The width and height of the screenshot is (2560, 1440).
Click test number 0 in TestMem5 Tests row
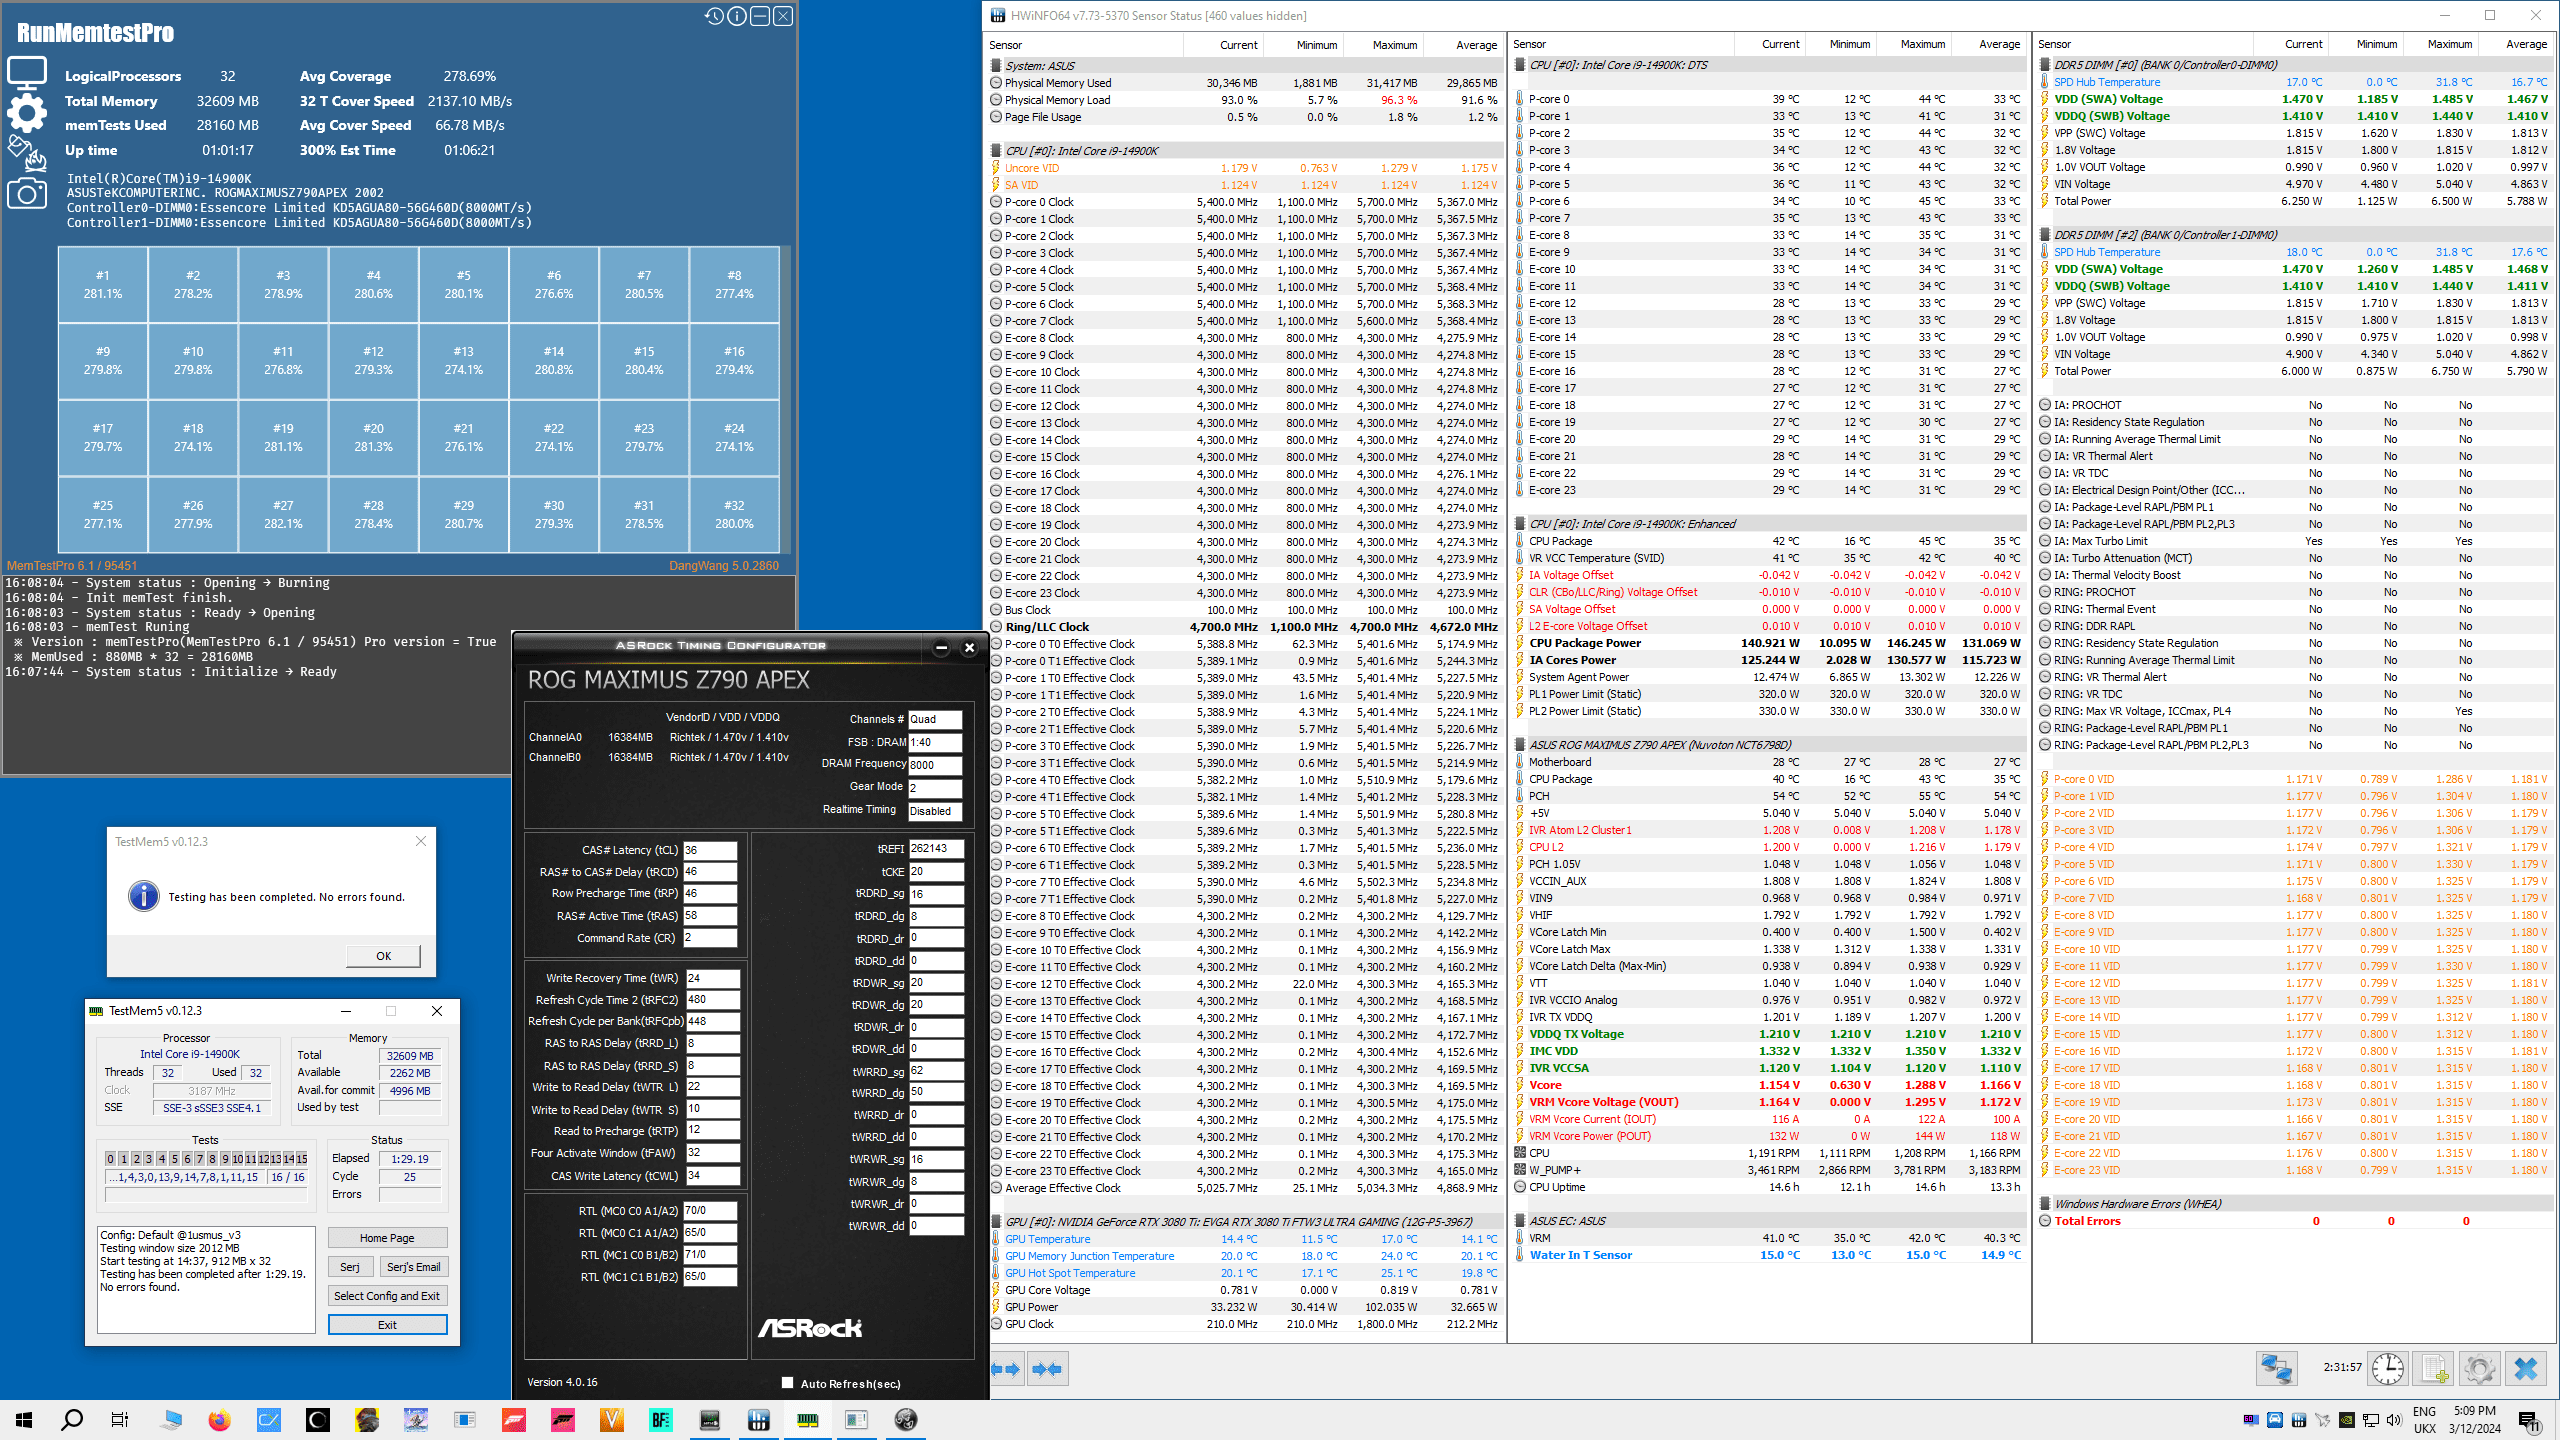111,1158
